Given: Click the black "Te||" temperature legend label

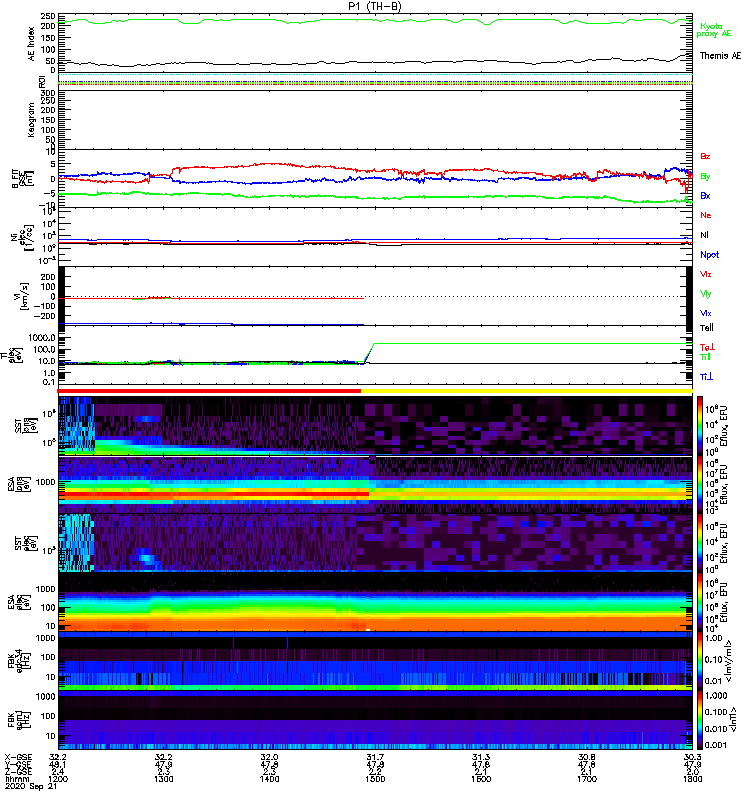Looking at the screenshot, I should (x=707, y=328).
